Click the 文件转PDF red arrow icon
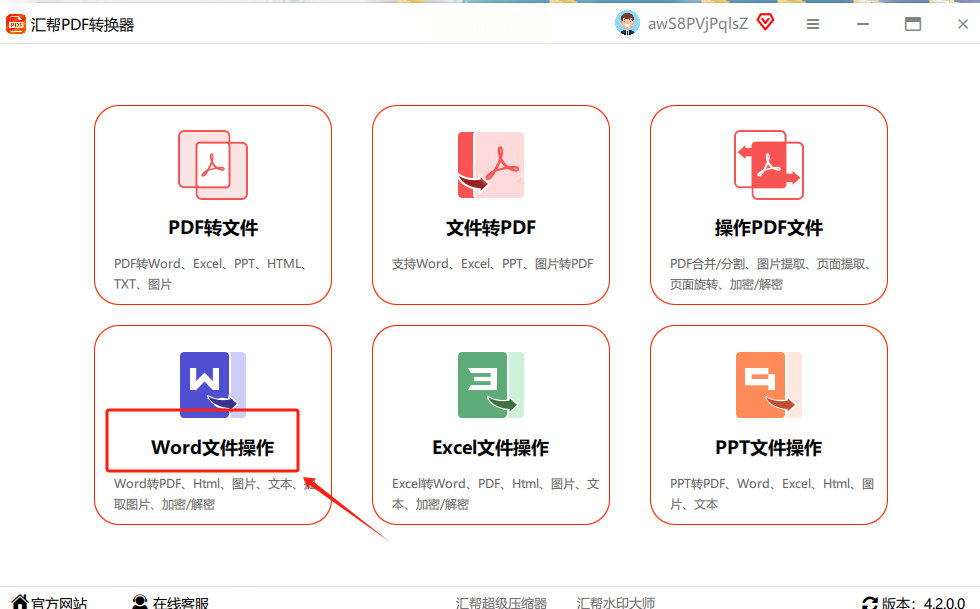This screenshot has width=980, height=609. coord(491,165)
